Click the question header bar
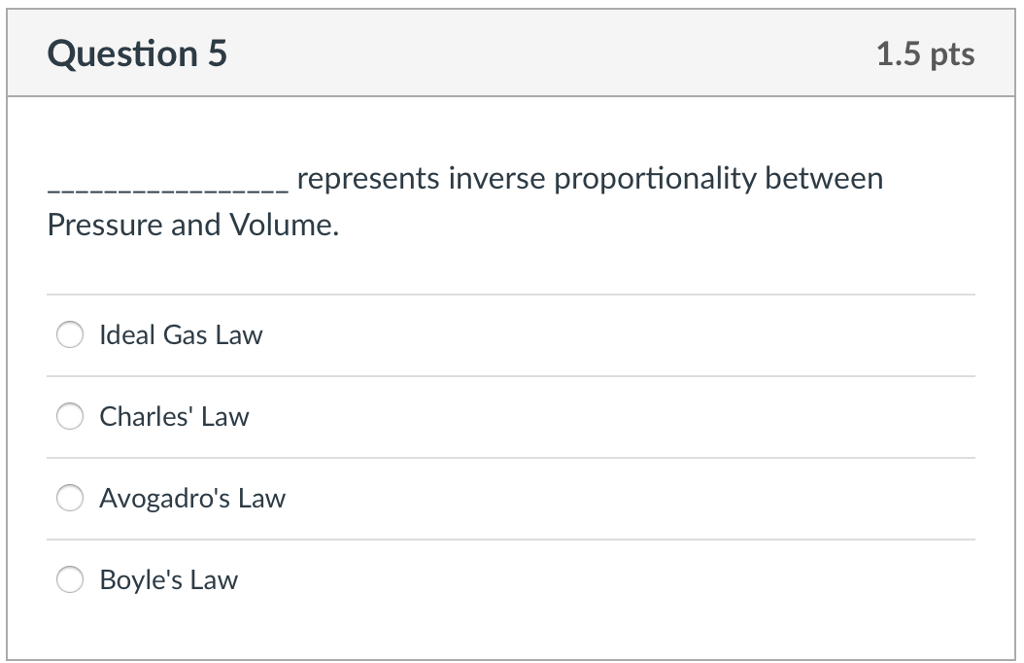1024x663 pixels. pyautogui.click(x=512, y=52)
